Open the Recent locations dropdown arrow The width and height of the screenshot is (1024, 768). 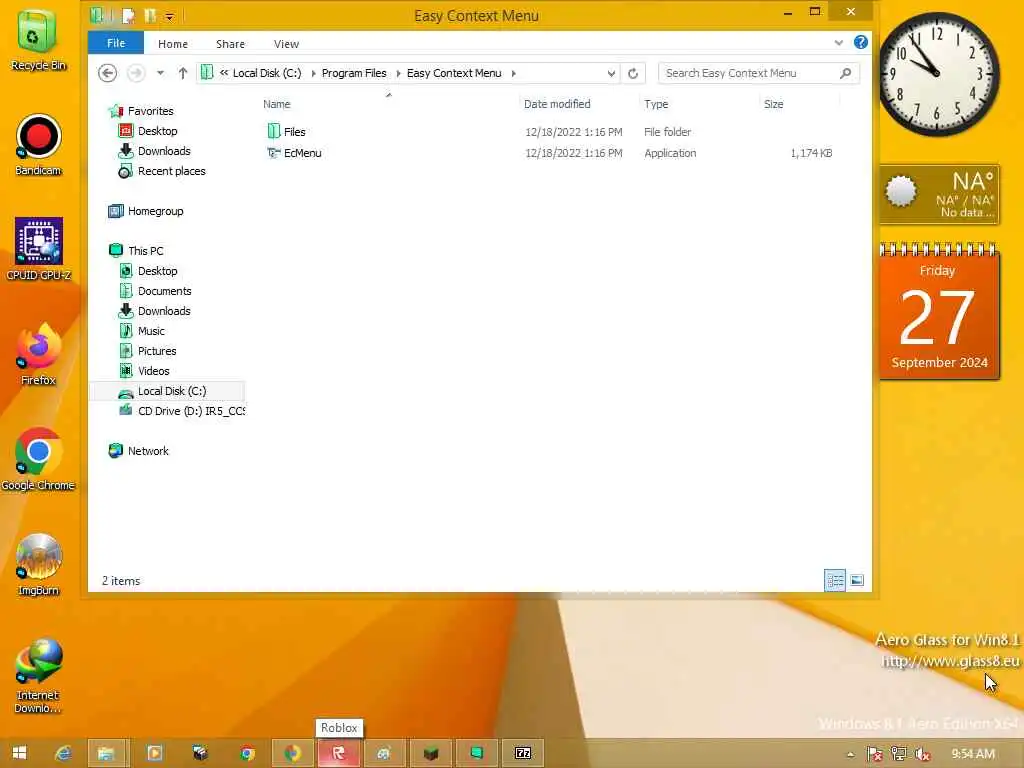tap(160, 73)
